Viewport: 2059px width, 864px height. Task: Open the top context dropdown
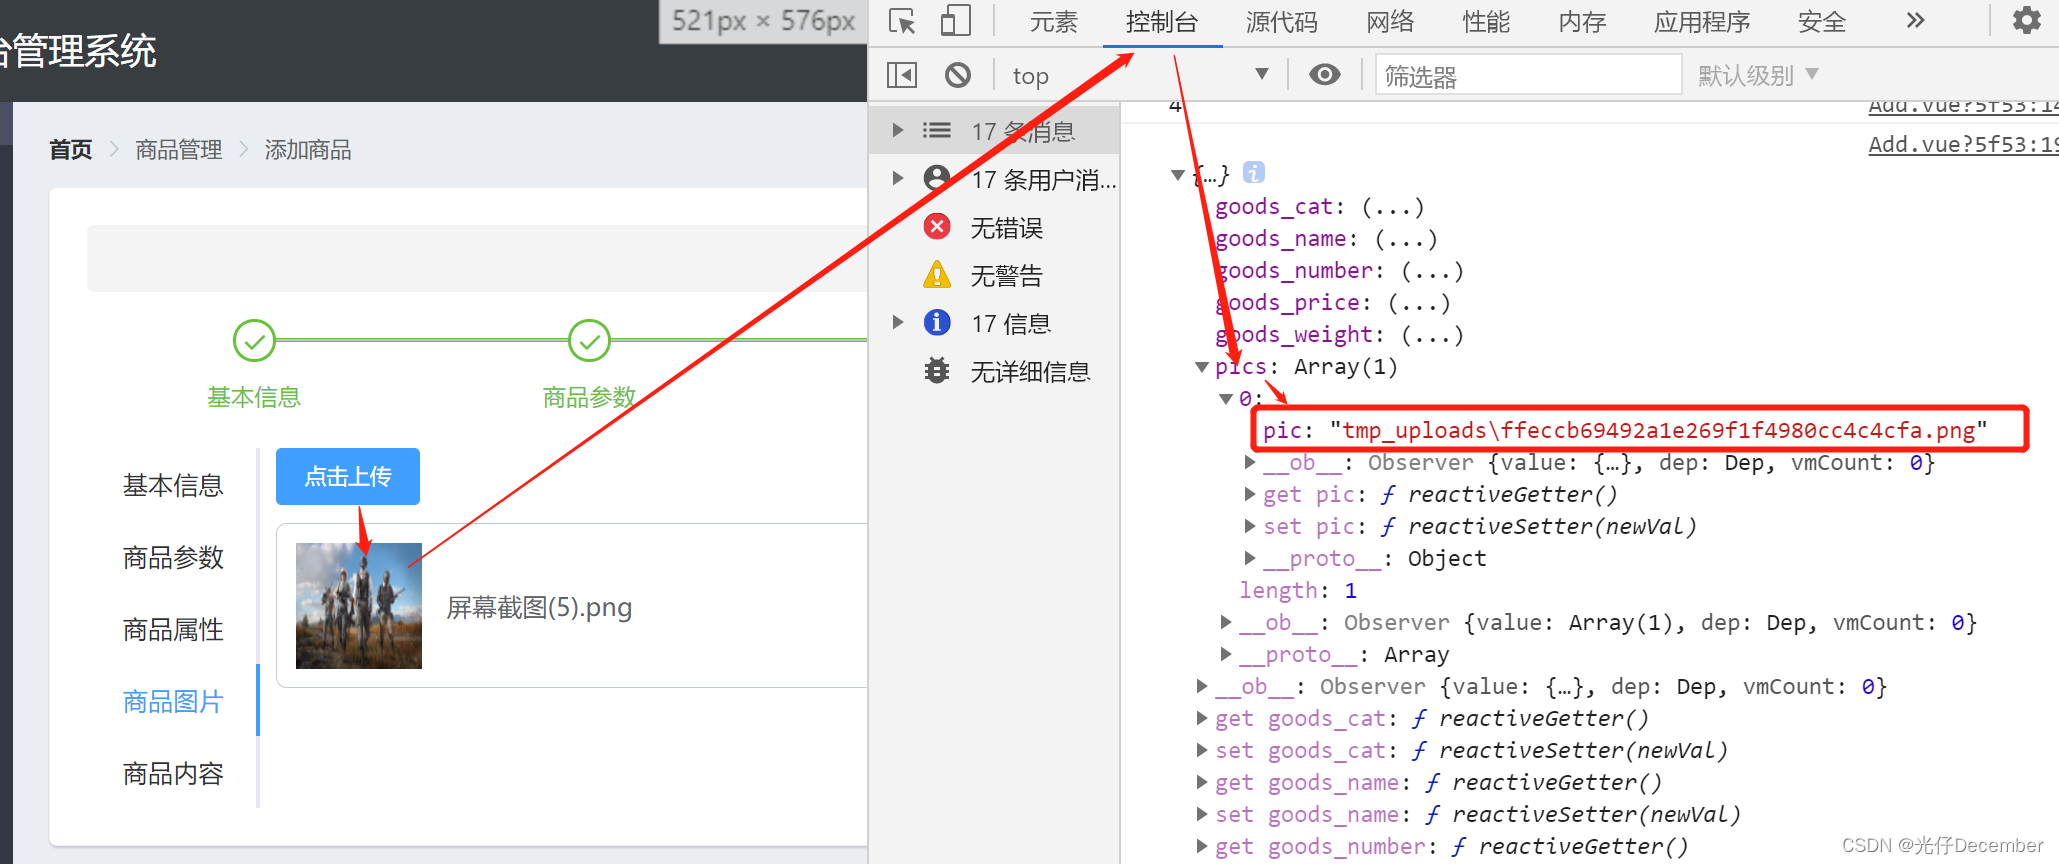[x=1141, y=75]
